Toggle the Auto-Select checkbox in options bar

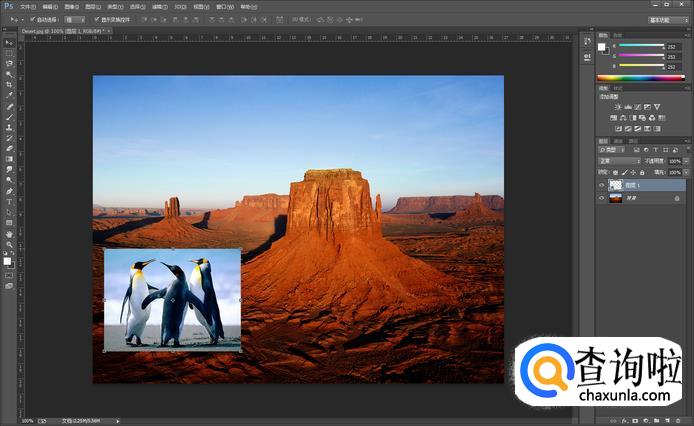(x=33, y=19)
